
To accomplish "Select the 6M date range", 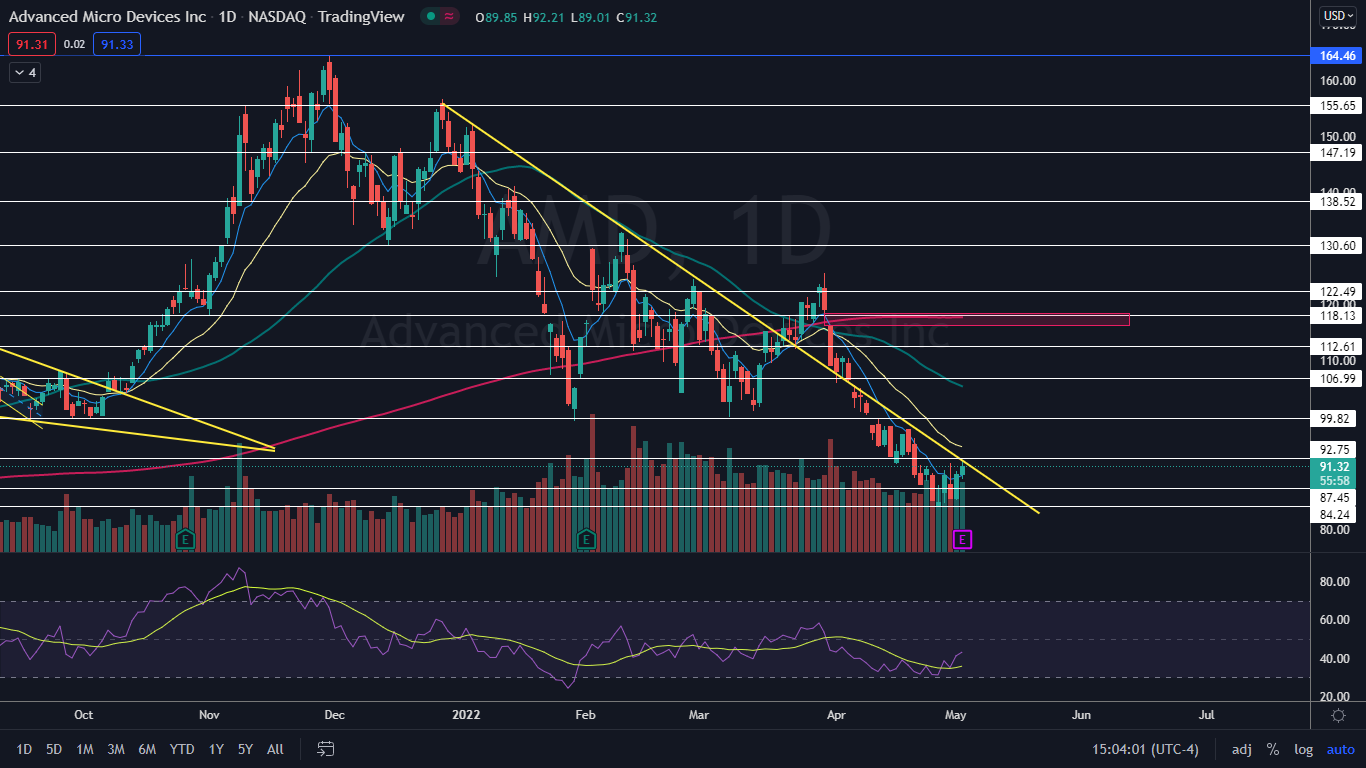I will pyautogui.click(x=147, y=749).
